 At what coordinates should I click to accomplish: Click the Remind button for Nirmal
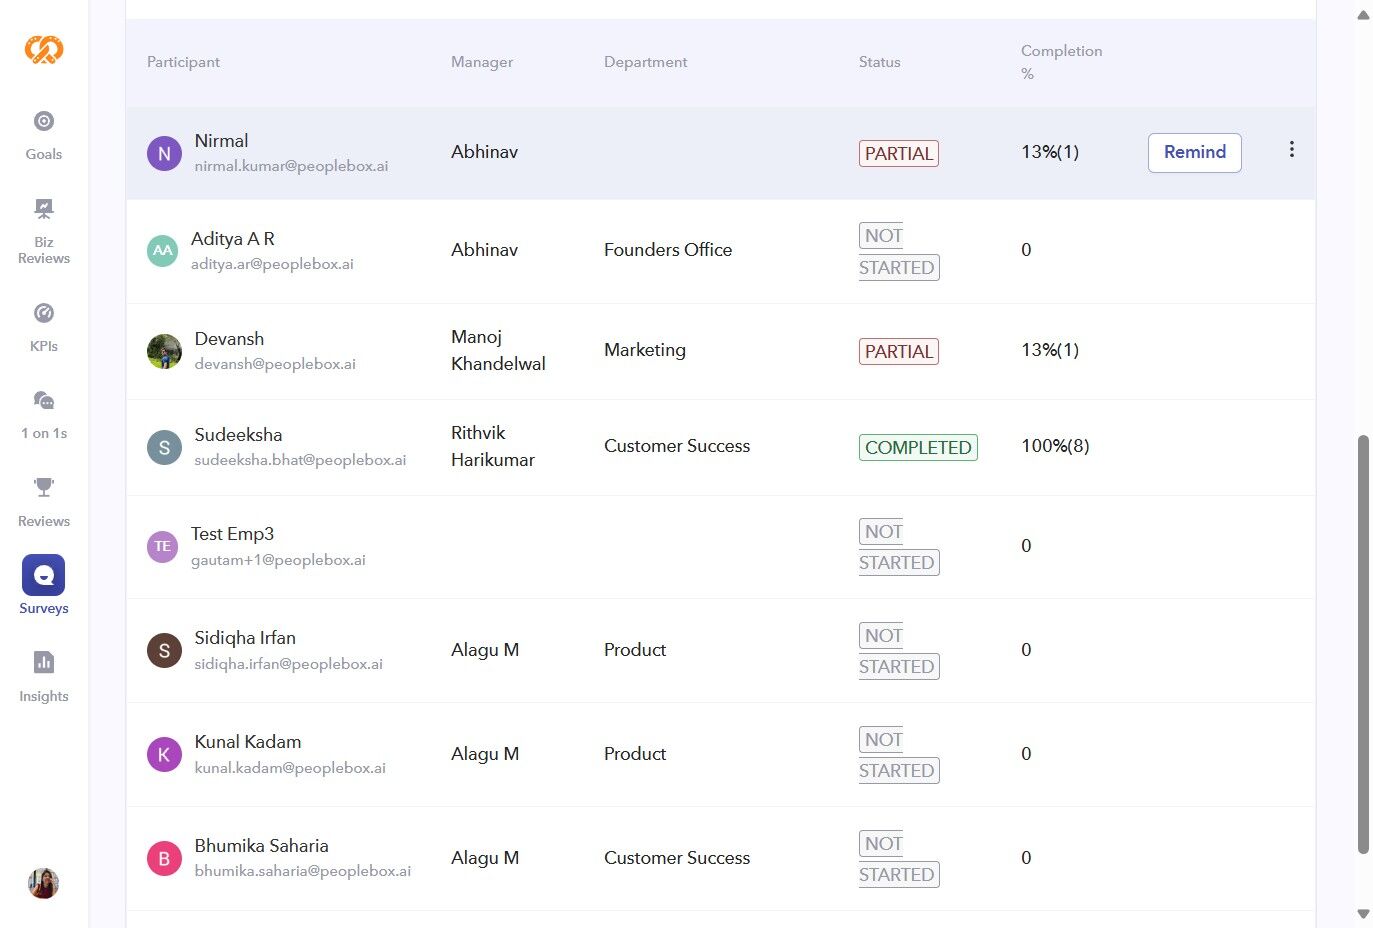pyautogui.click(x=1194, y=153)
